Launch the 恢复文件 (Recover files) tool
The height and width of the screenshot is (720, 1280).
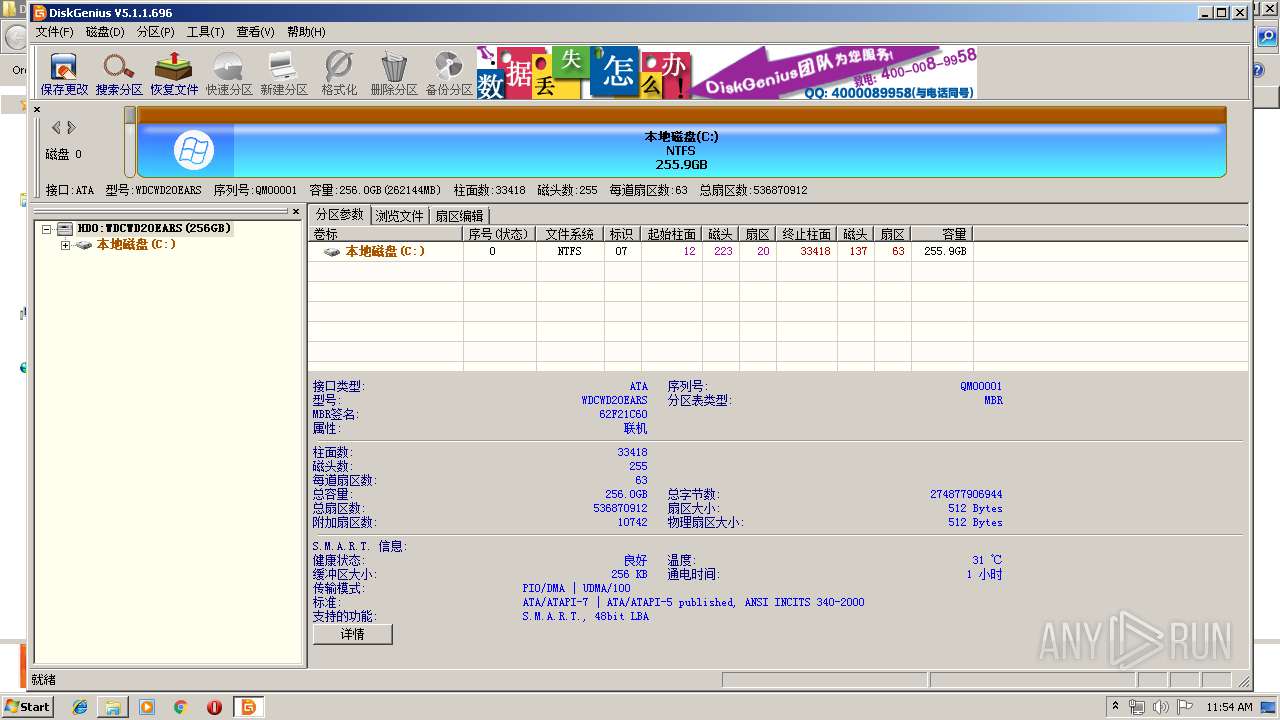coord(174,73)
